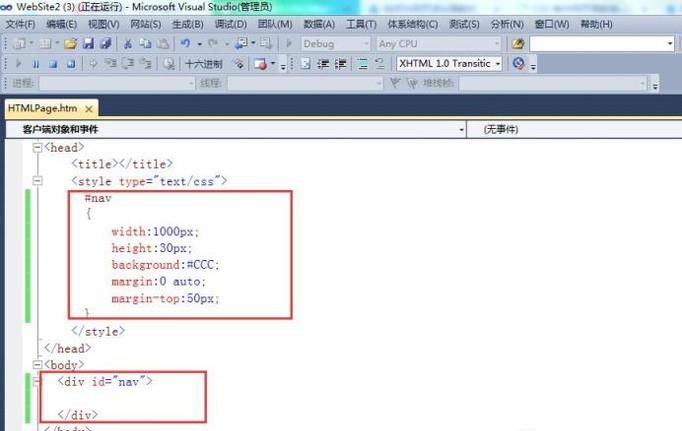The image size is (682, 431).
Task: Collapse the body tag code region
Action: tap(38, 365)
